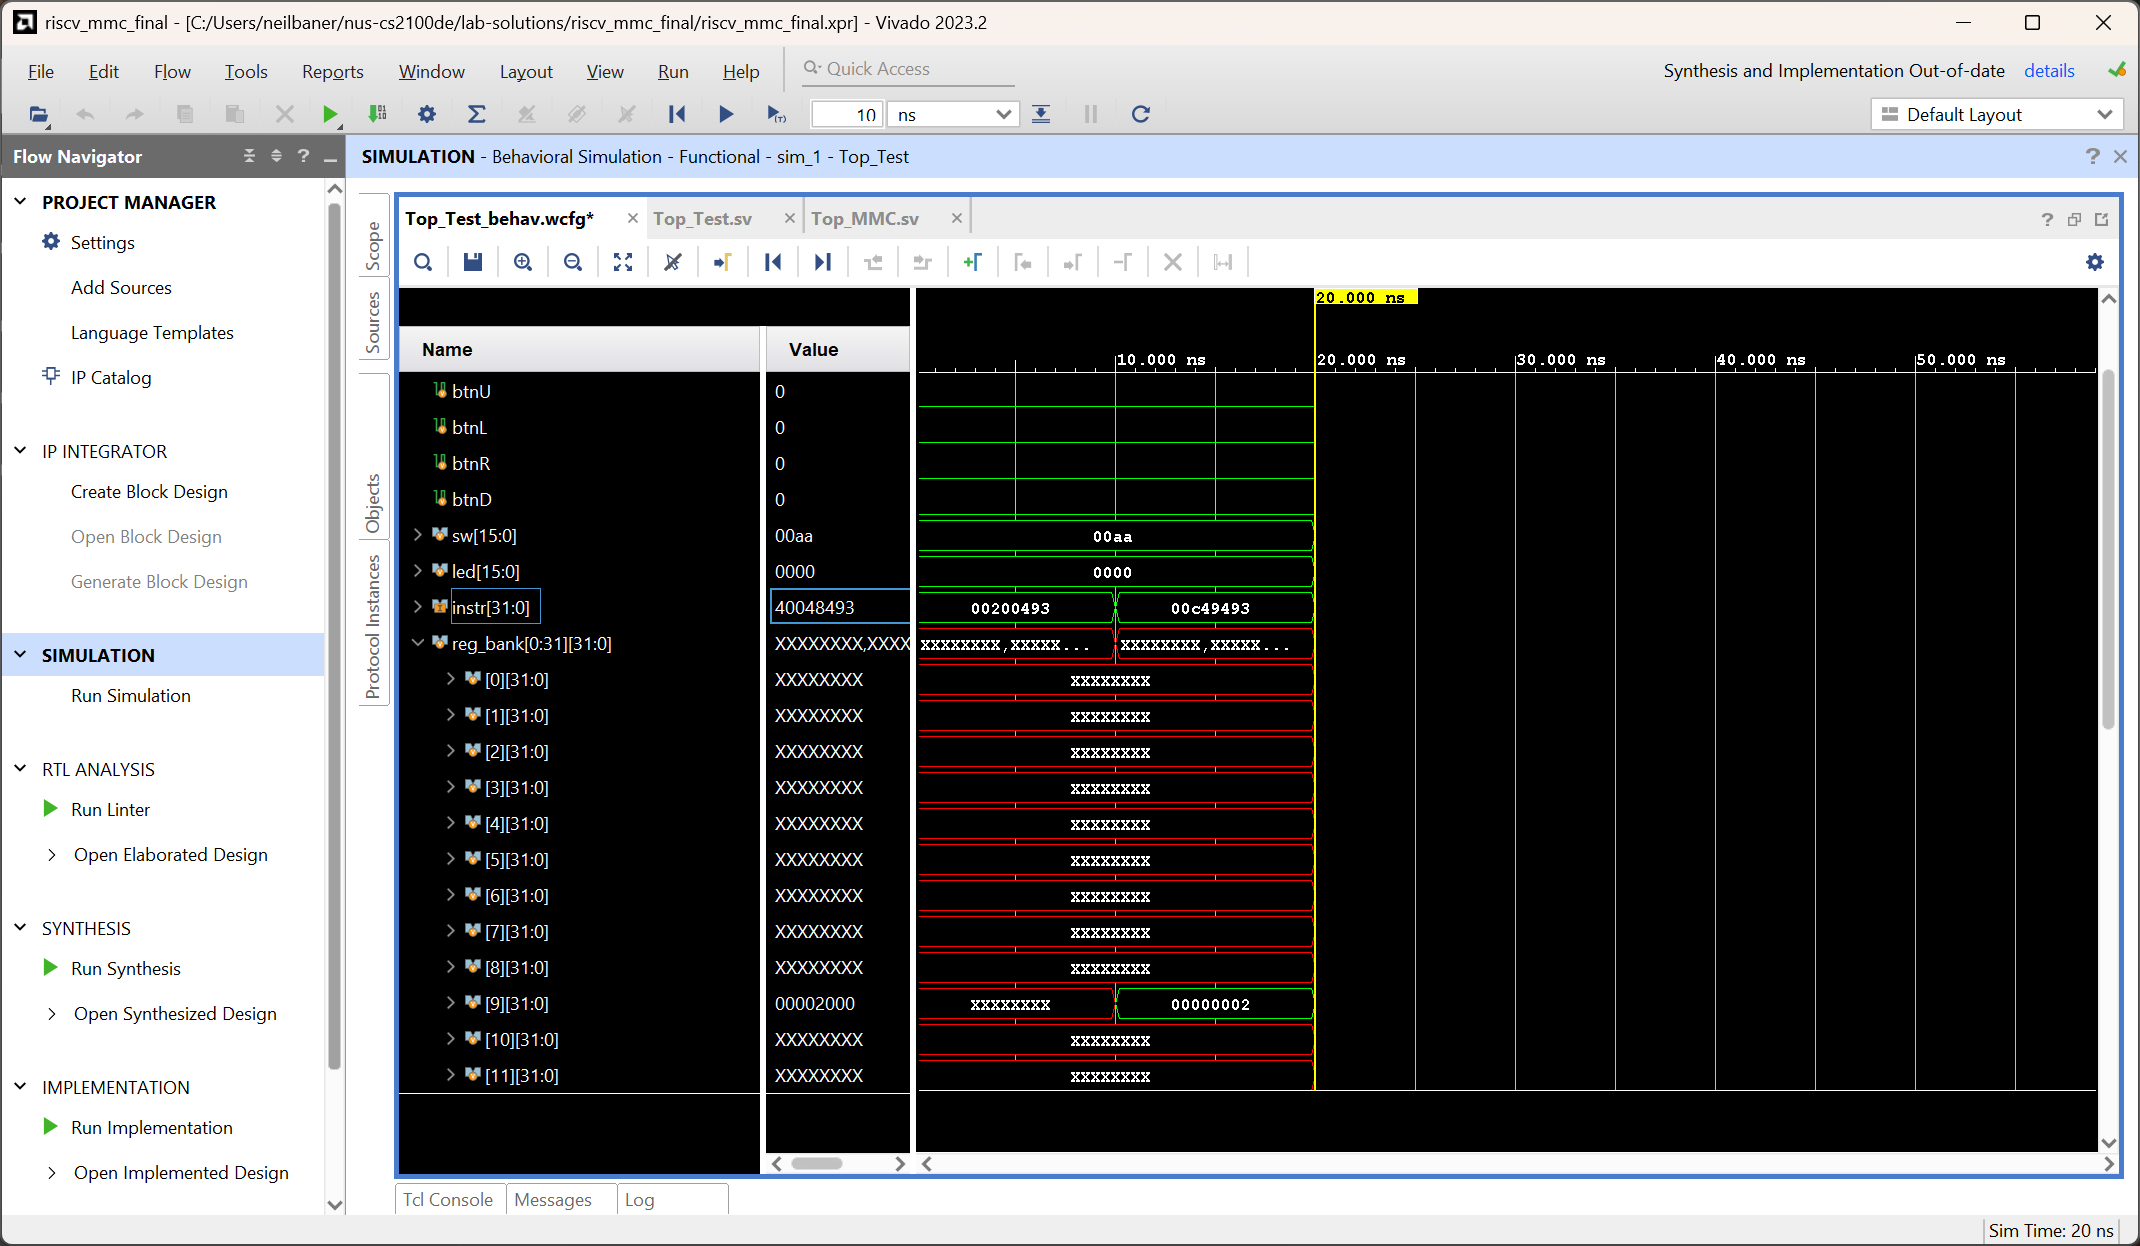Expand the sw[15:0] signal bus
Viewport: 2140px width, 1246px height.
pyautogui.click(x=418, y=536)
